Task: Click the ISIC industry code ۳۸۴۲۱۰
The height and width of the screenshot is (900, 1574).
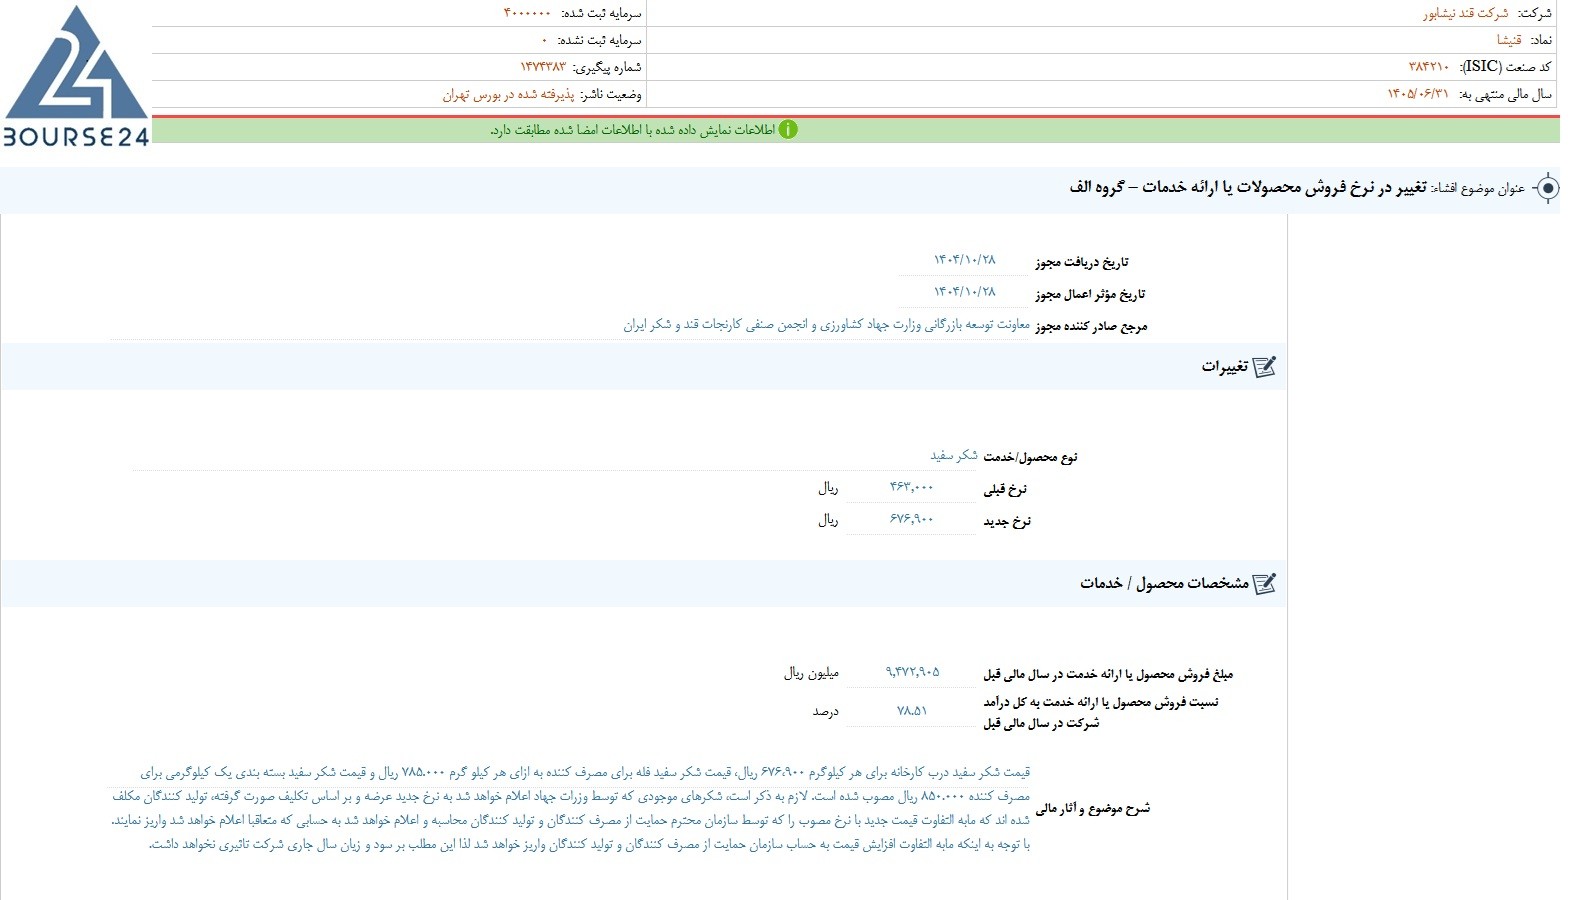Action: pyautogui.click(x=1428, y=67)
